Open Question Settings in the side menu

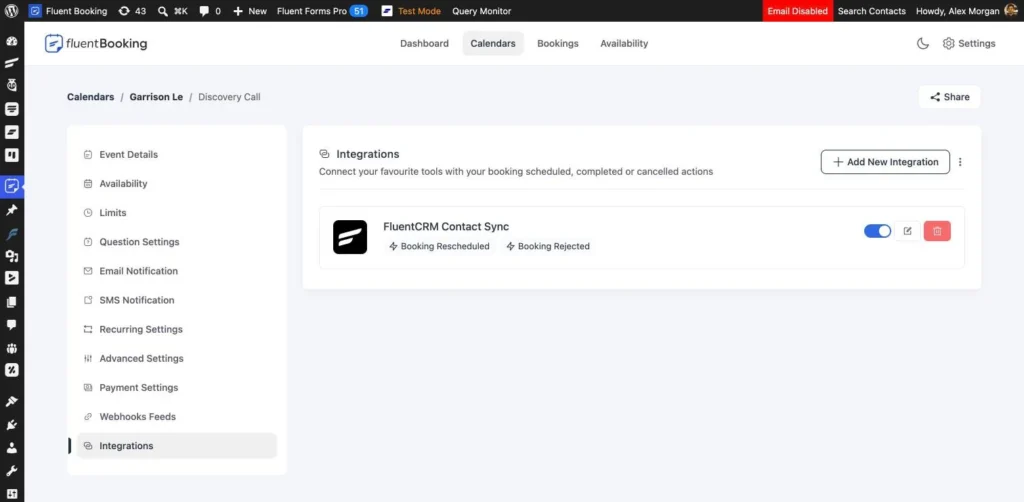coord(177,242)
